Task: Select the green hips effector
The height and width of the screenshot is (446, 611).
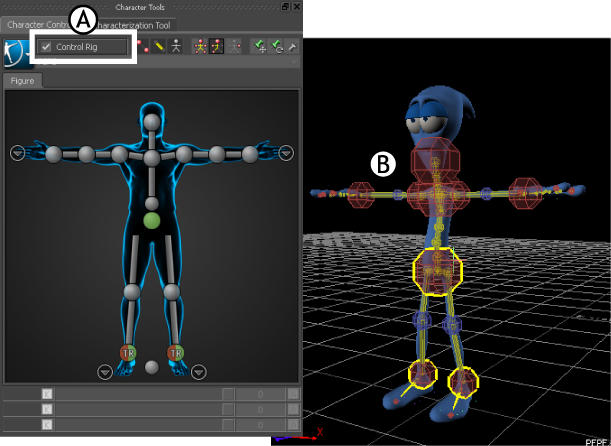Action: click(x=152, y=221)
